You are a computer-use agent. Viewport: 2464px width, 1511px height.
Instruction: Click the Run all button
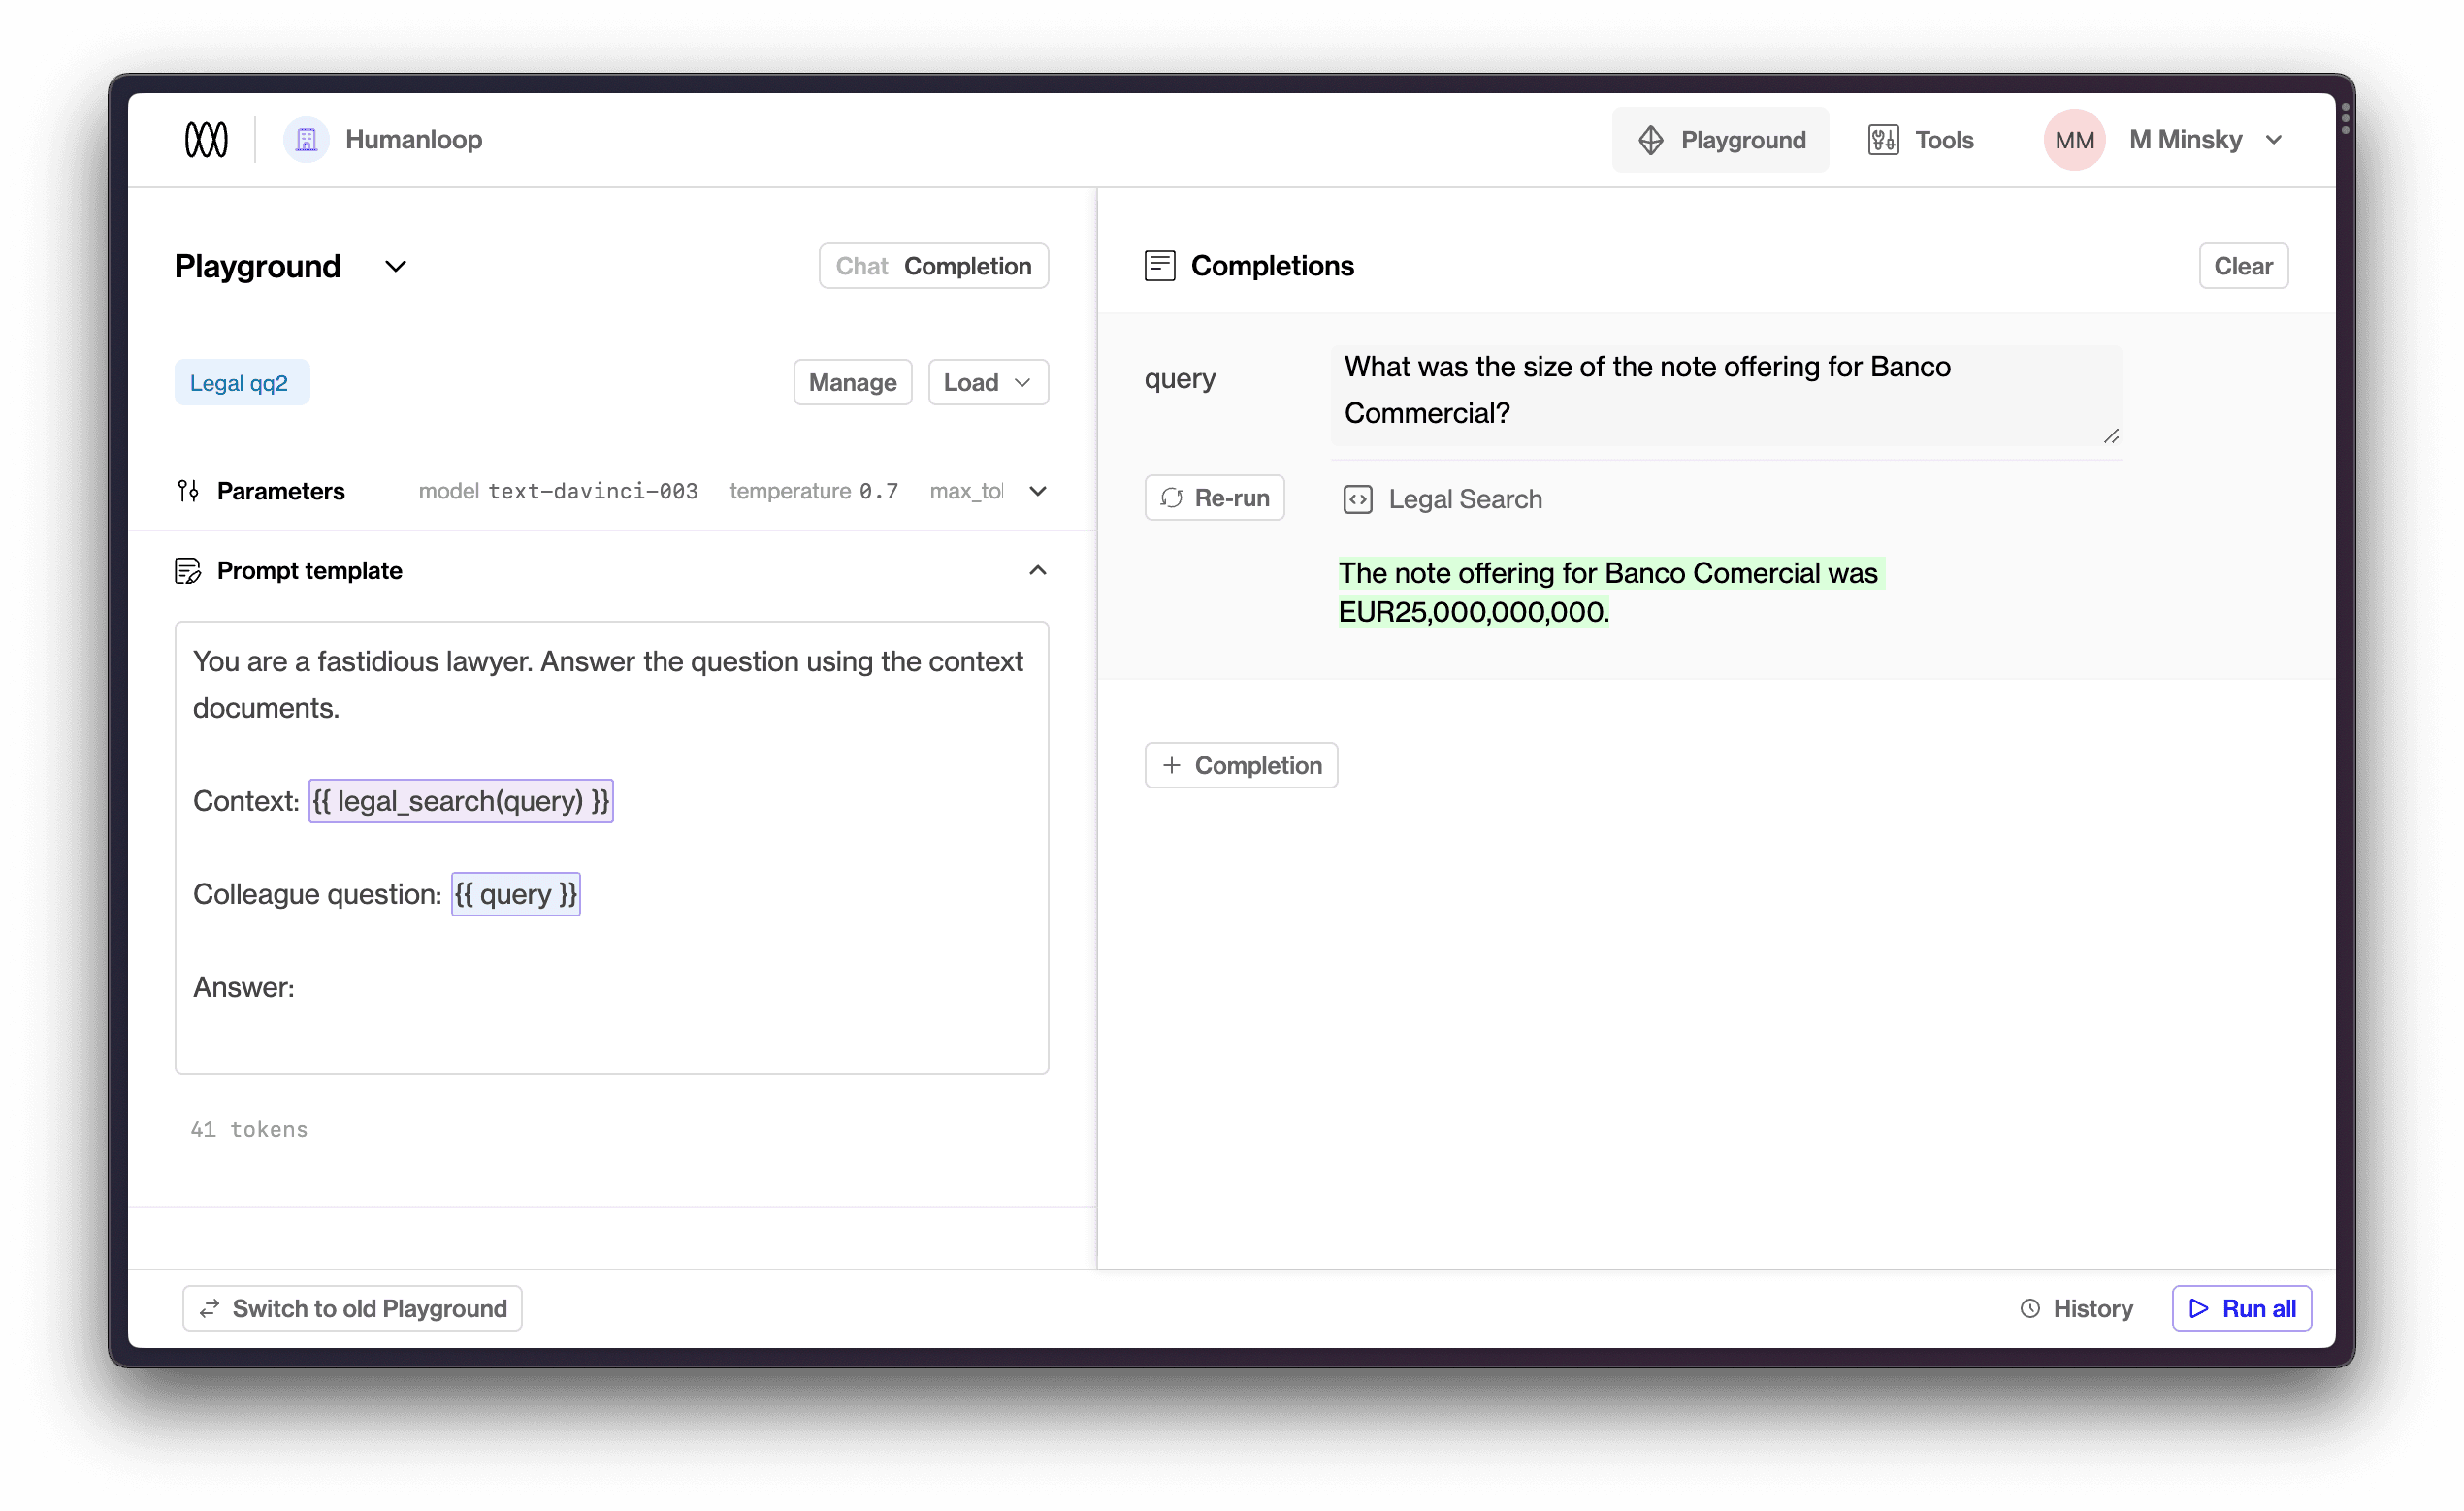pyautogui.click(x=2240, y=1307)
